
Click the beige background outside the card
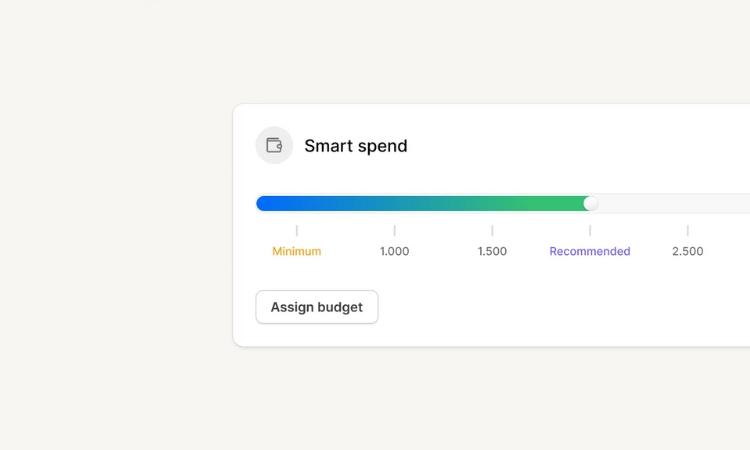pyautogui.click(x=115, y=225)
